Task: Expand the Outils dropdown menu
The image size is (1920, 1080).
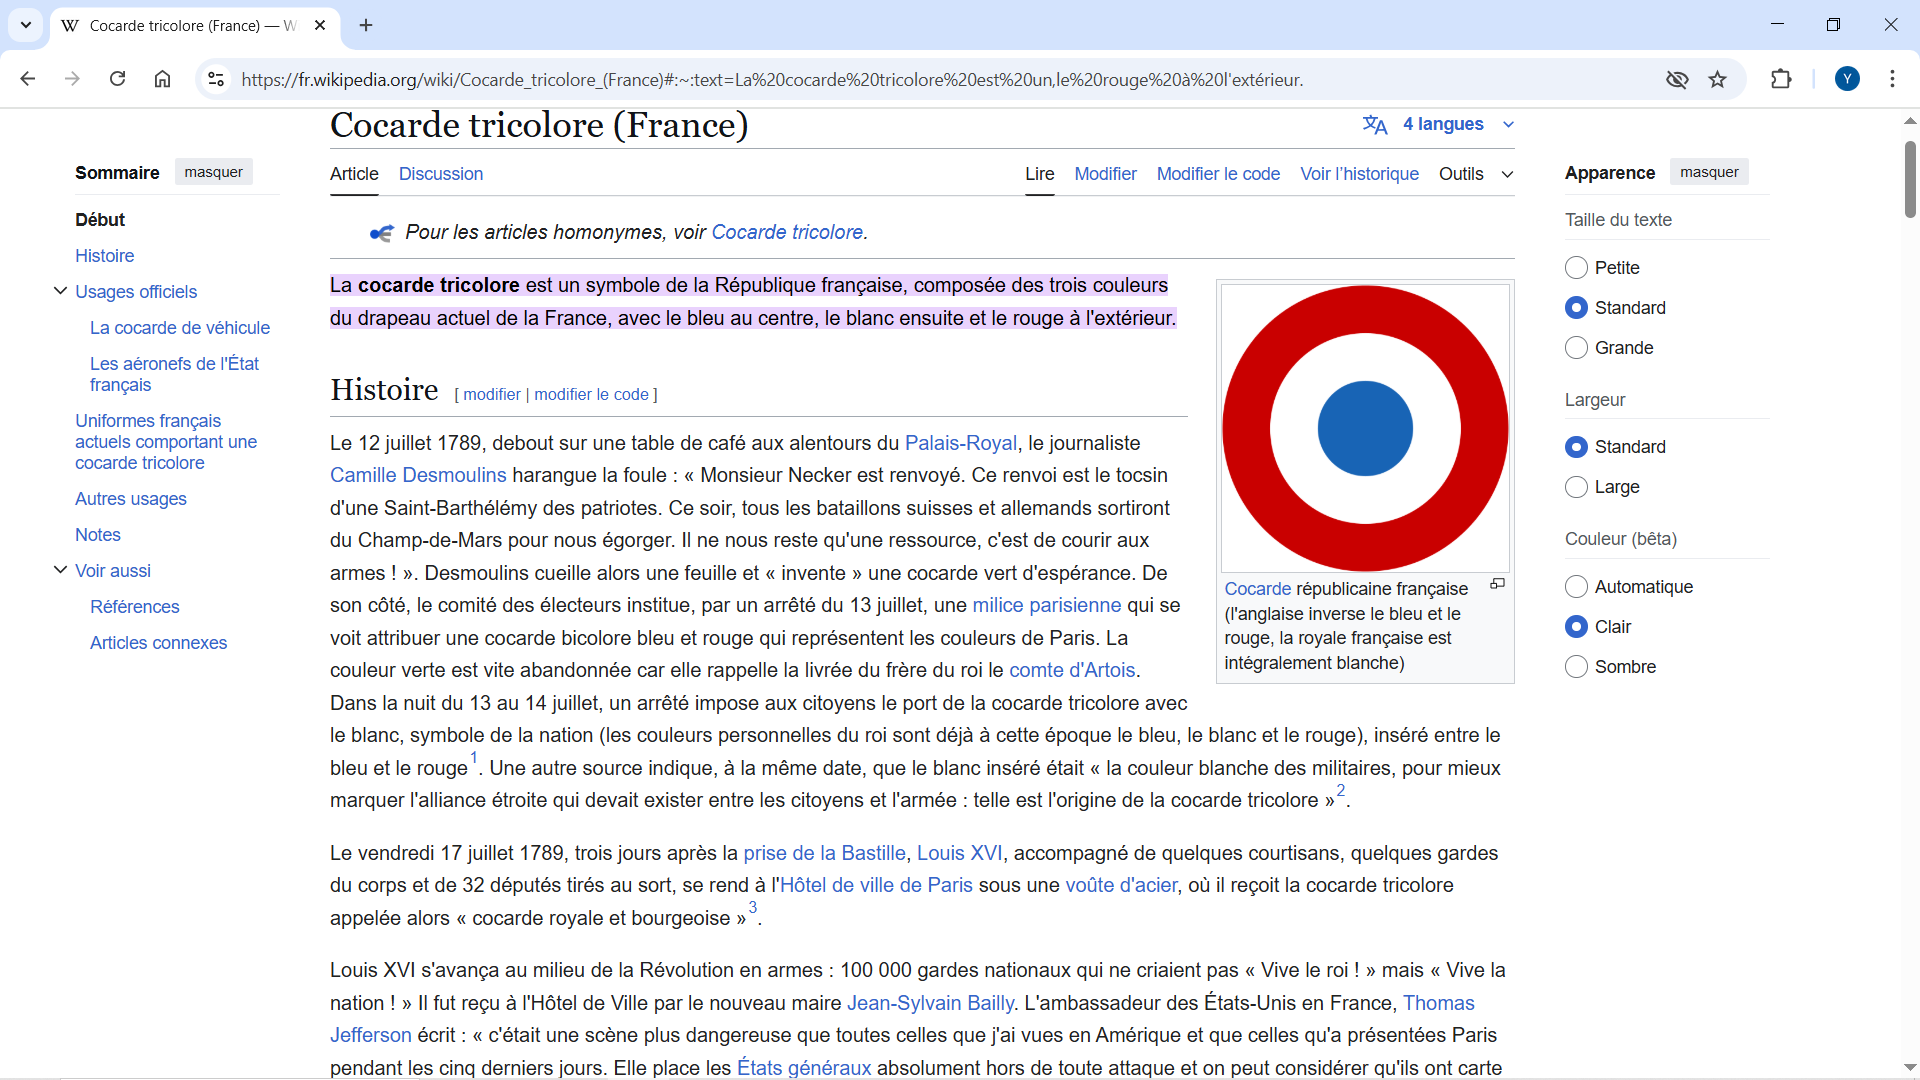Action: click(x=1475, y=174)
